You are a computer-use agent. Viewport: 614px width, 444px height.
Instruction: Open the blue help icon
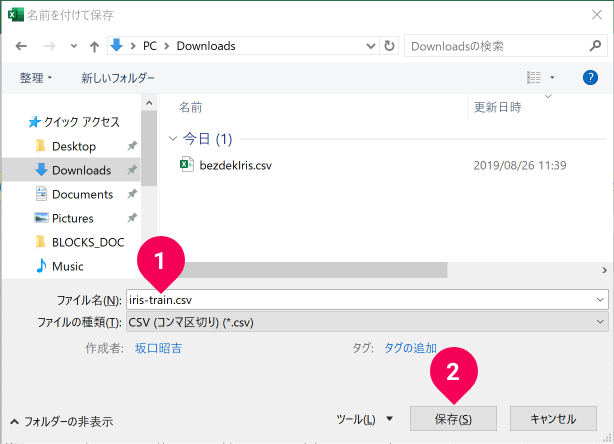590,78
